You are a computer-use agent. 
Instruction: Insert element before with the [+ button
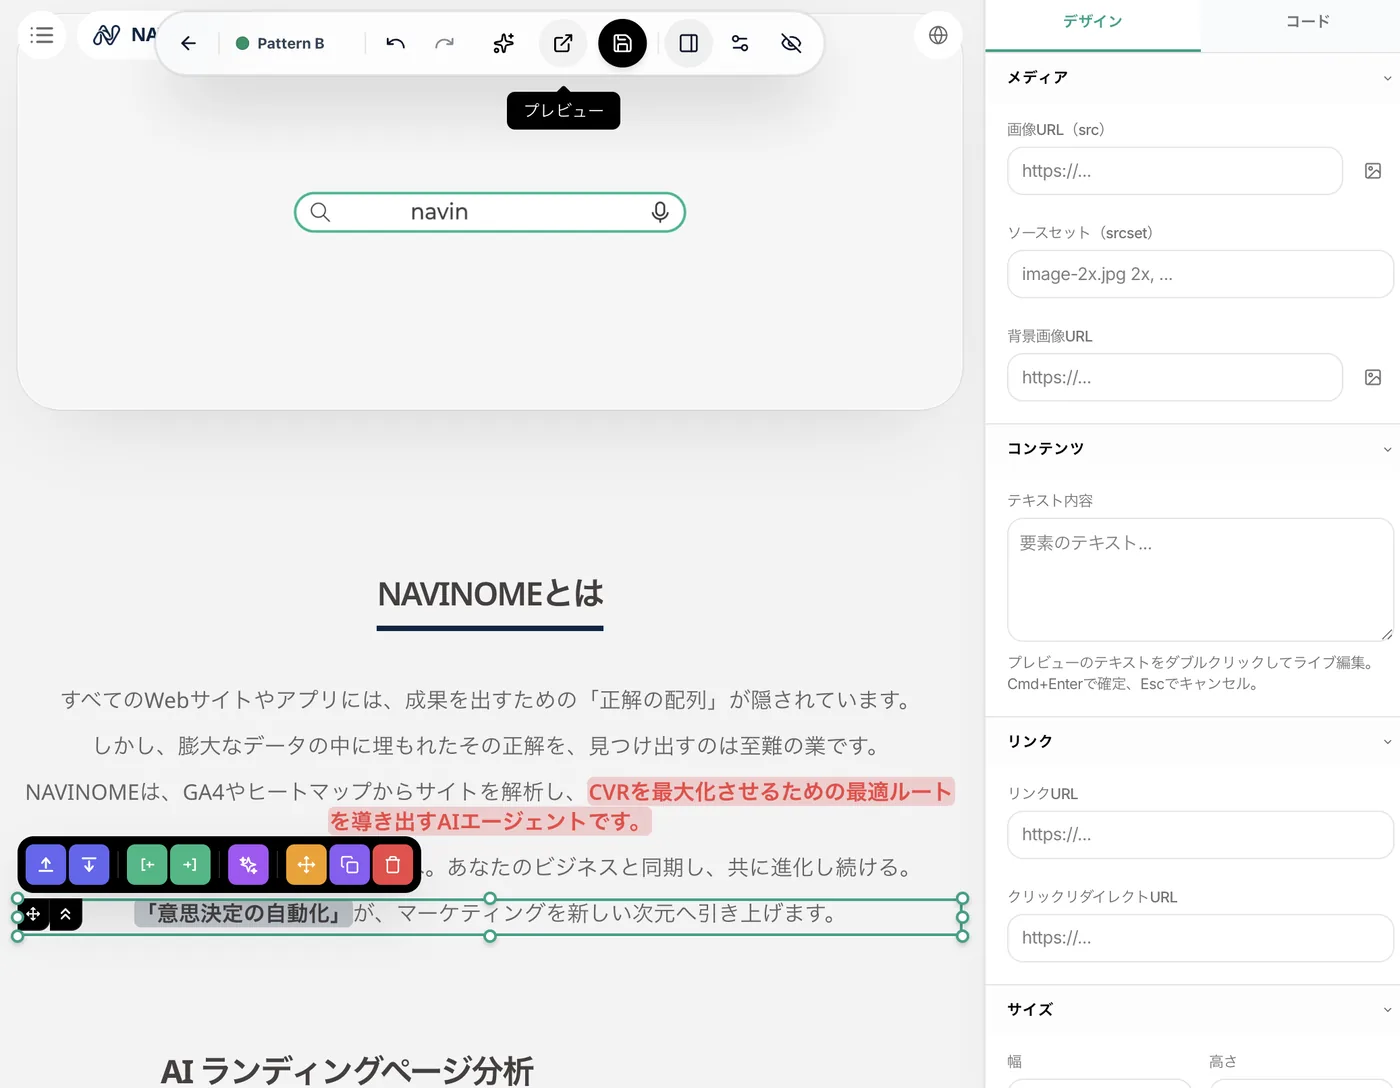coord(147,865)
